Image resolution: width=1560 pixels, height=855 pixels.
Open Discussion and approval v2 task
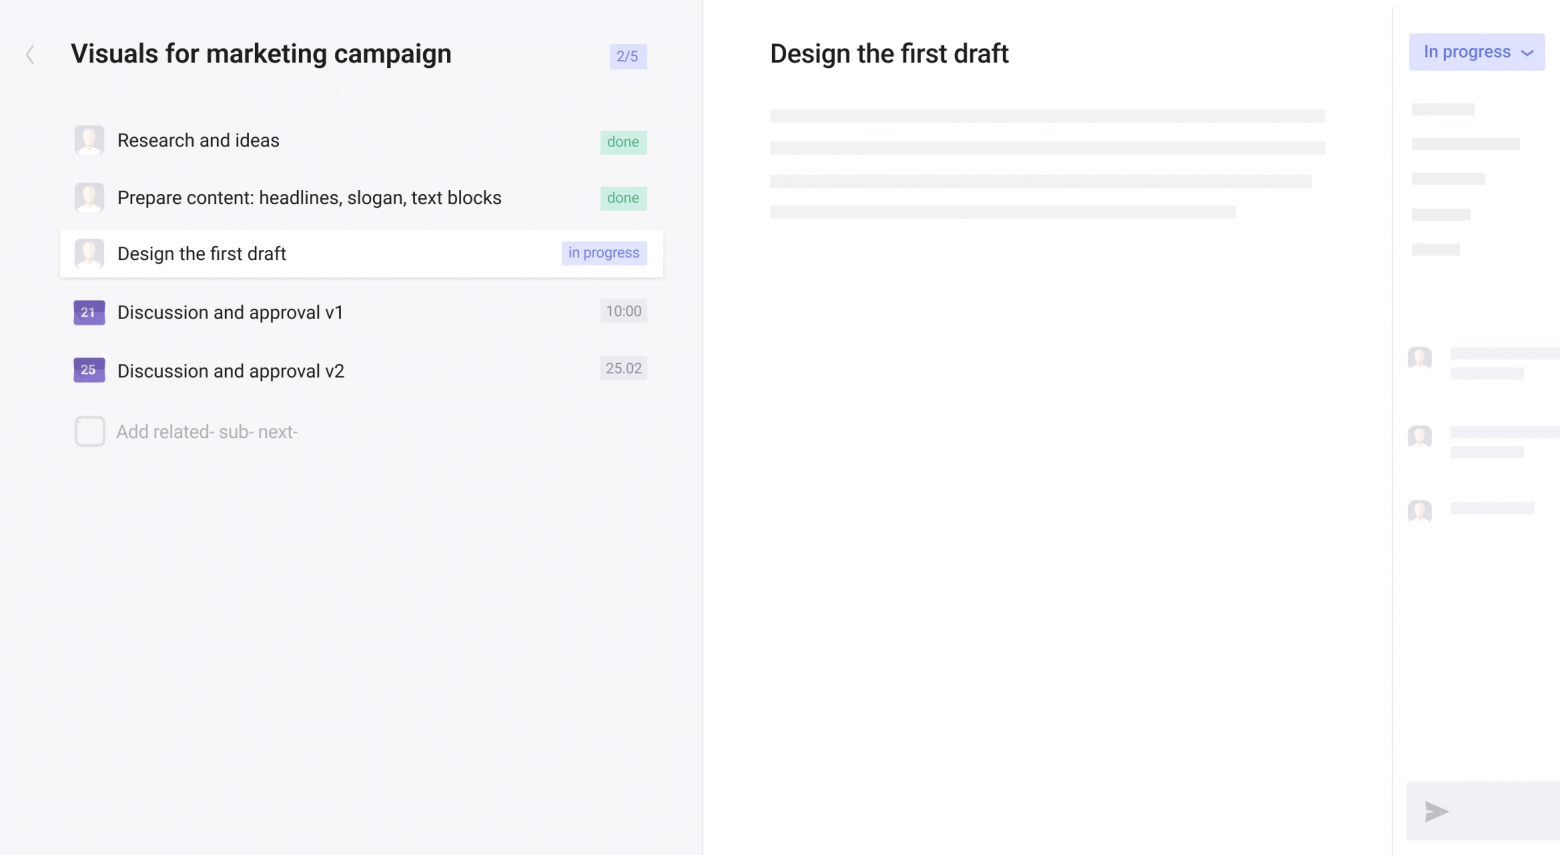[231, 371]
